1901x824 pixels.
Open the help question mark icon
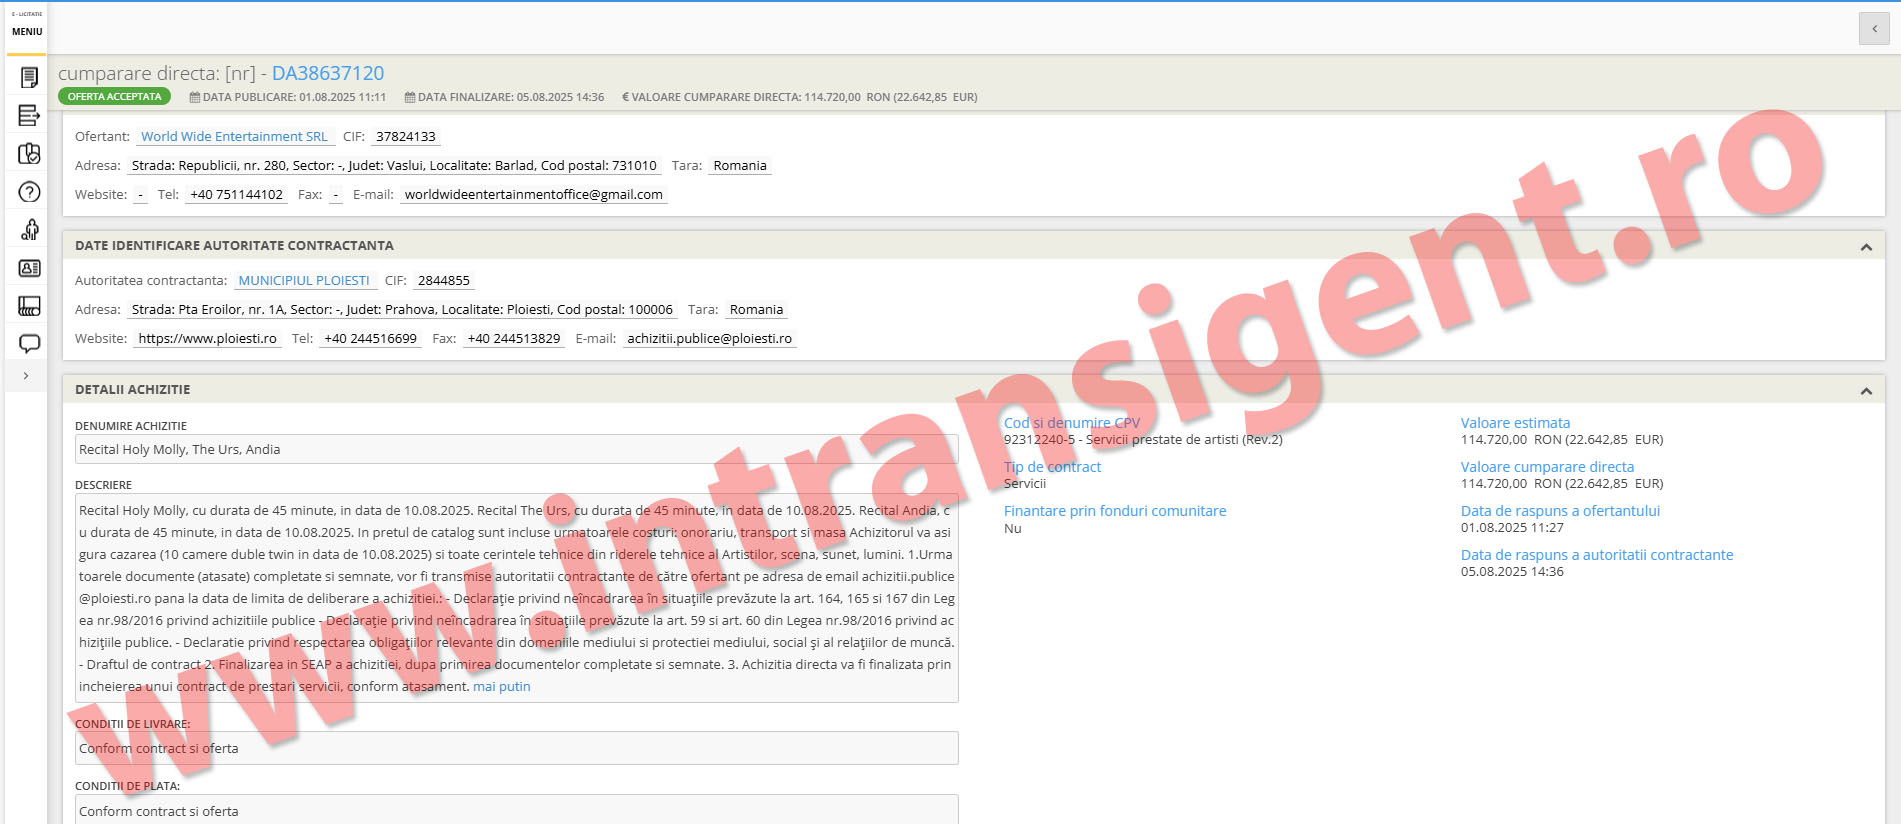point(29,192)
